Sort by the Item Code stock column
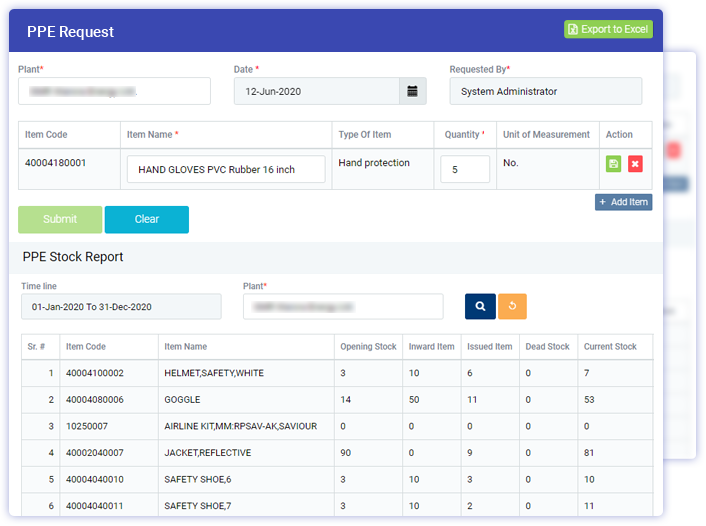The height and width of the screenshot is (526, 706). click(x=86, y=347)
